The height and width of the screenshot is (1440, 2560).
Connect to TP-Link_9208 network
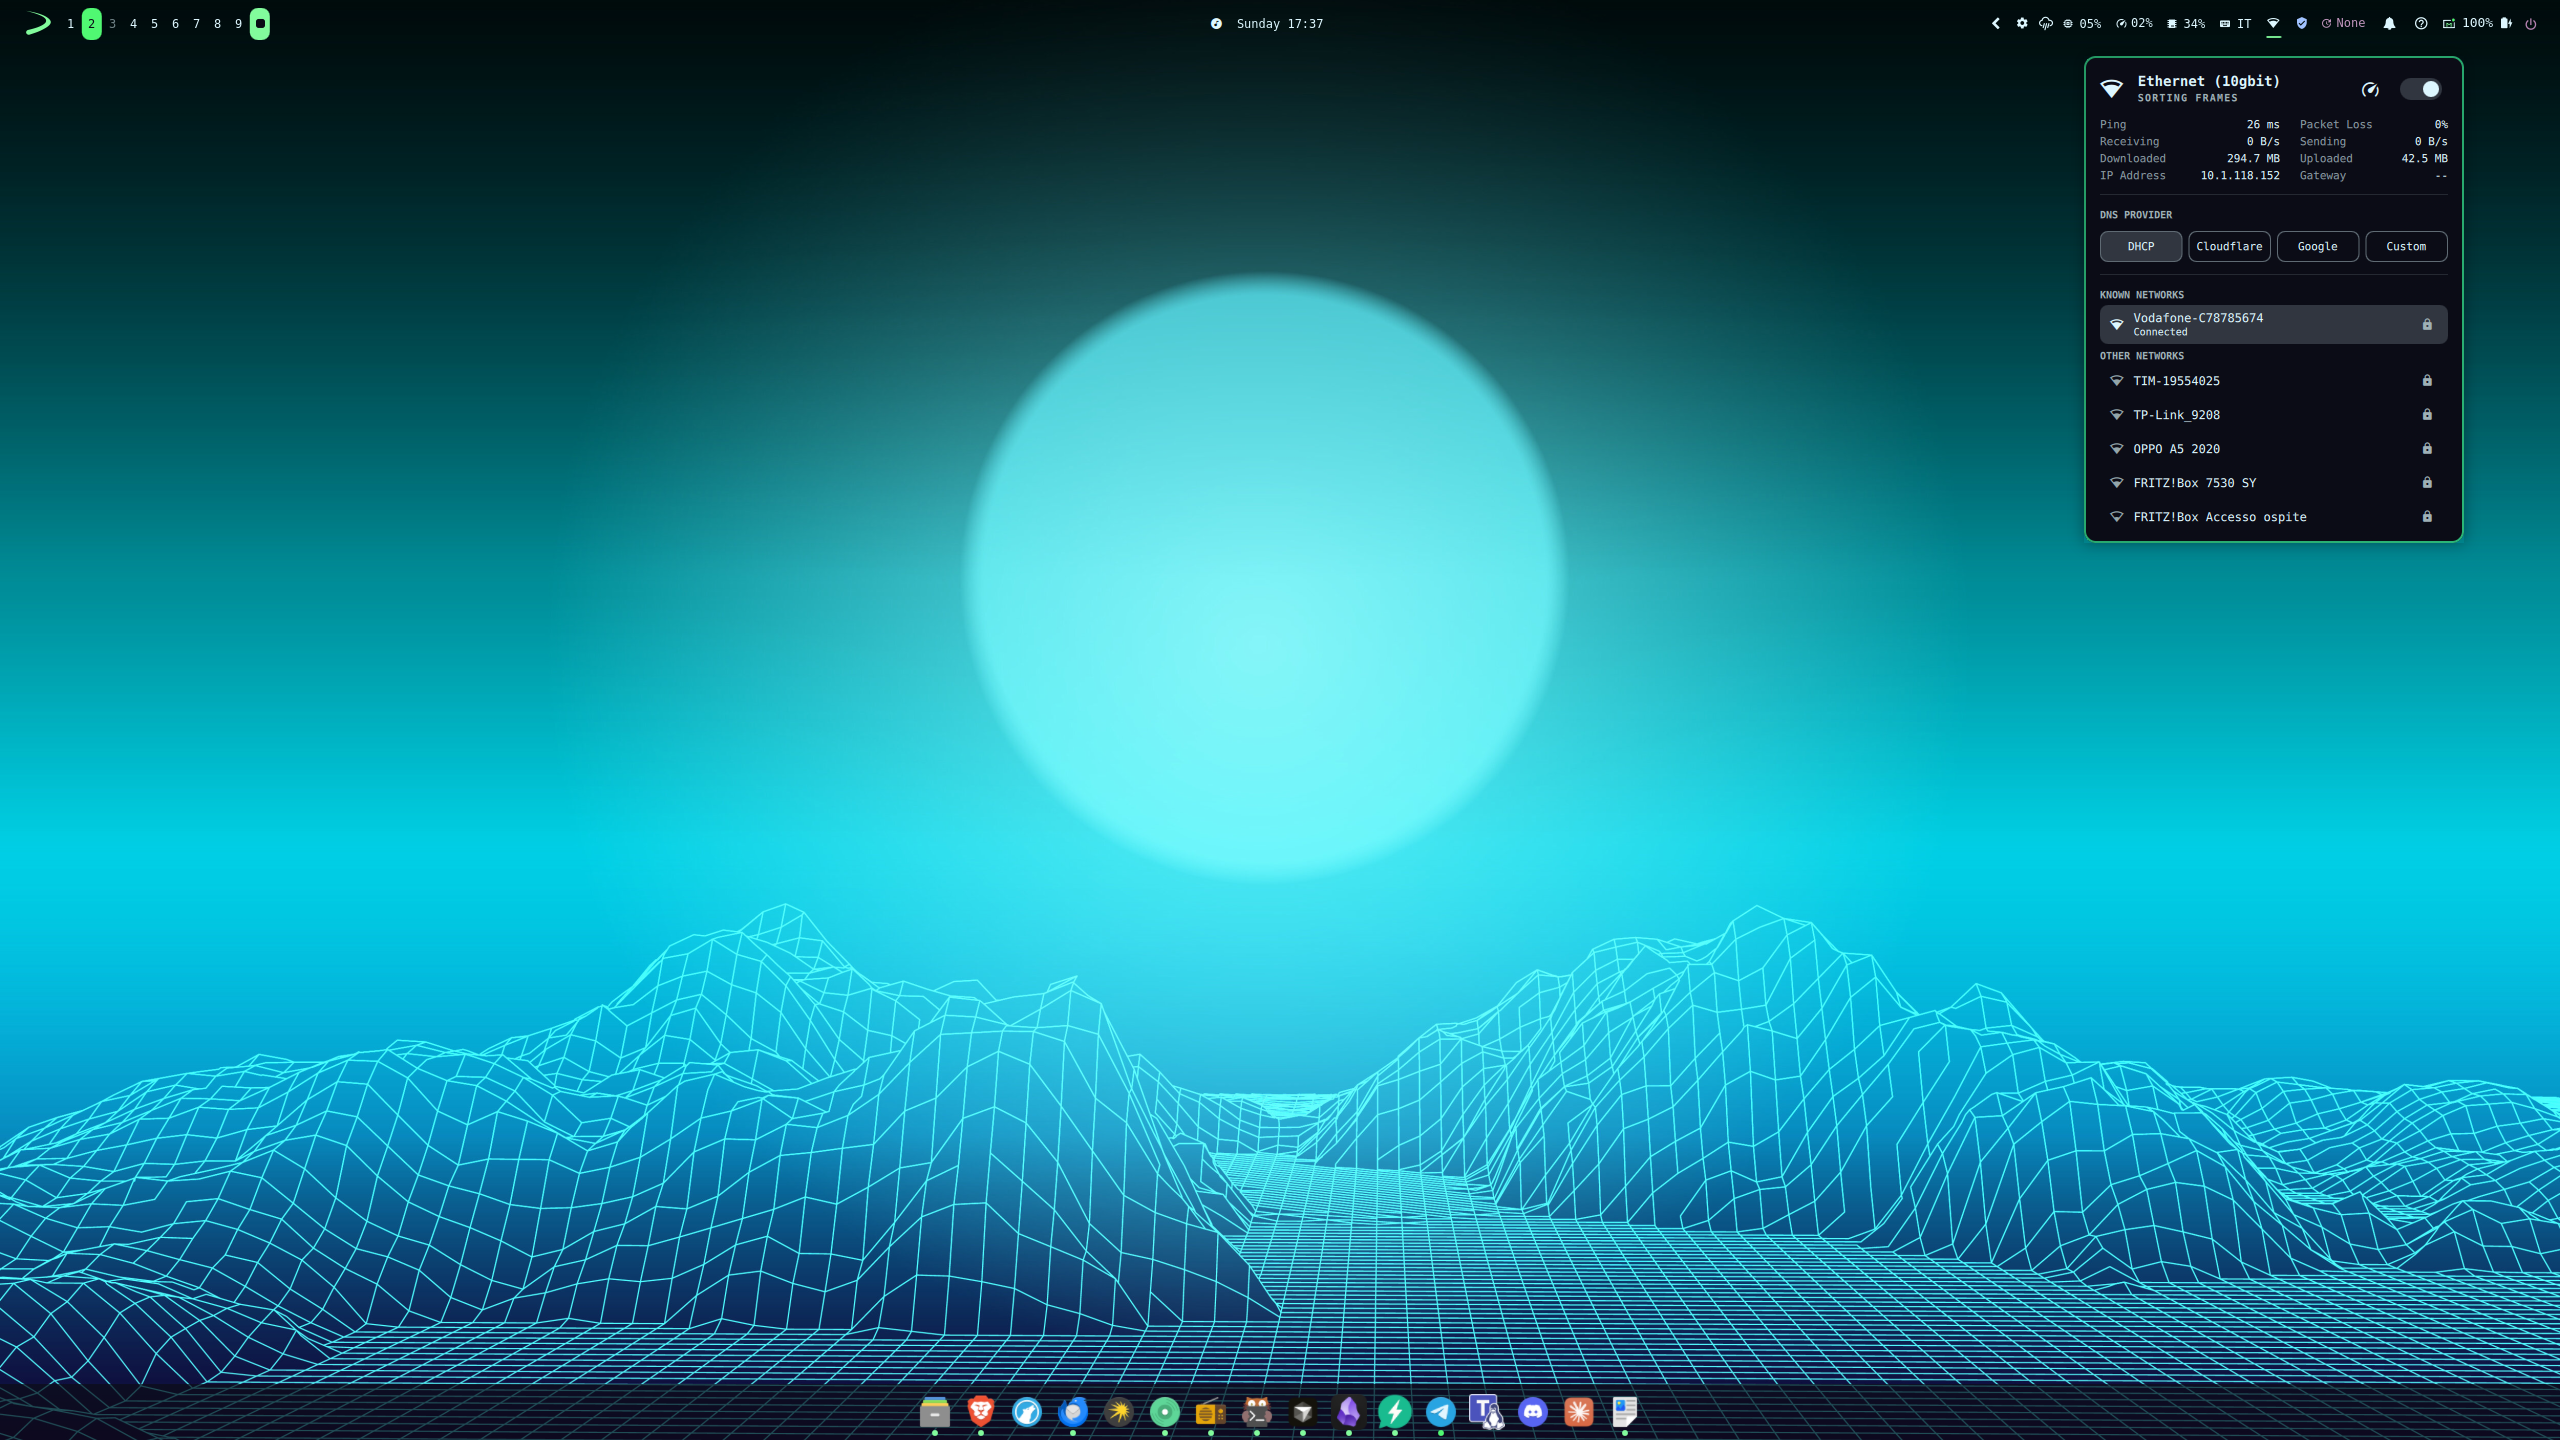coord(2273,415)
